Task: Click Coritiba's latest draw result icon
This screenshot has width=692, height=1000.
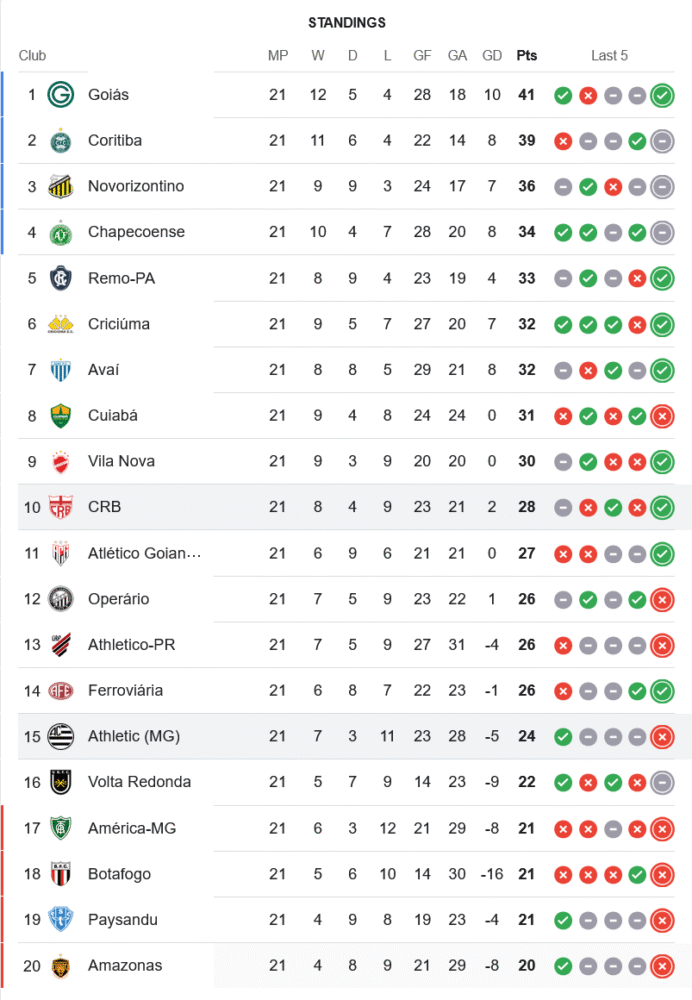Action: (661, 141)
